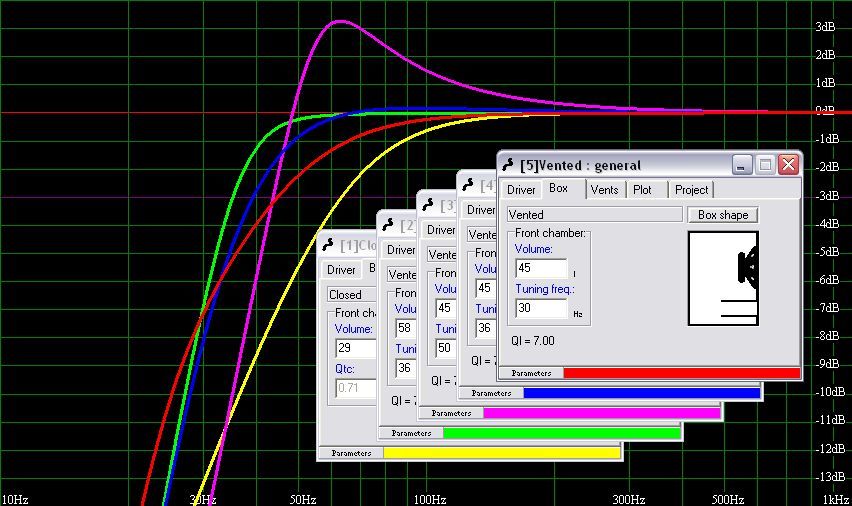This screenshot has width=852, height=506.
Task: Click the '500Hz' frequency axis label
Action: pyautogui.click(x=728, y=499)
